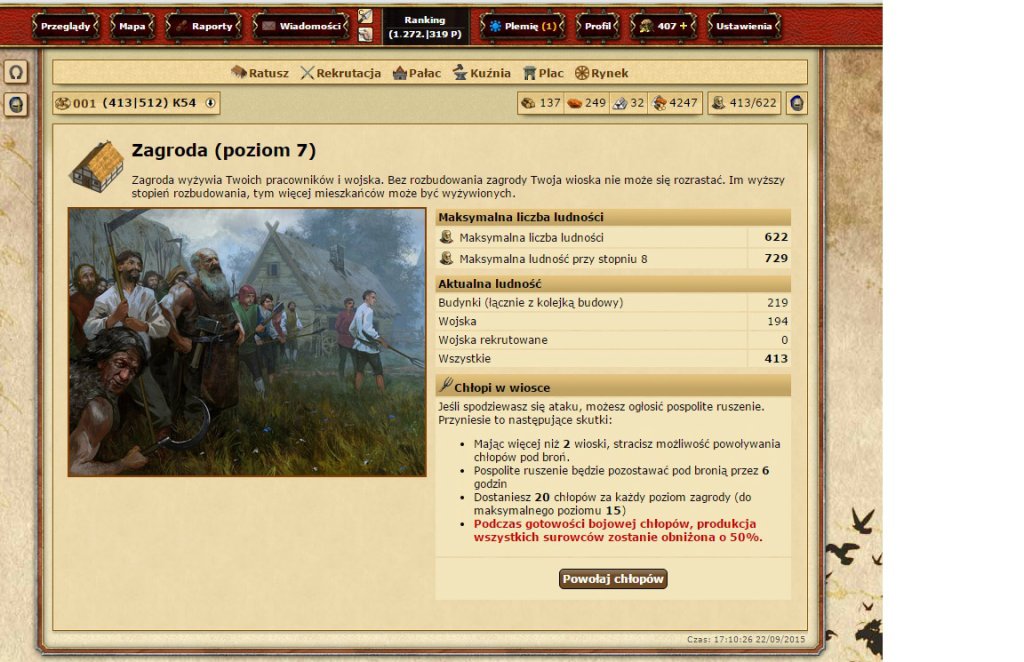This screenshot has width=1024, height=662.
Task: Click the storage capacity value 4247
Action: pos(684,102)
